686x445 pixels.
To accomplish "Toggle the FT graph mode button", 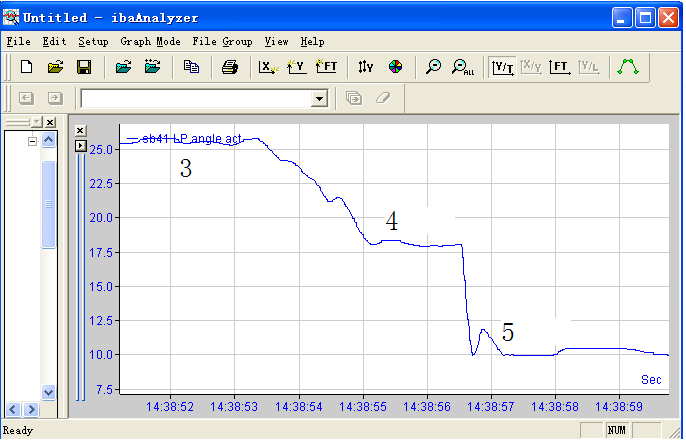I will [x=560, y=67].
